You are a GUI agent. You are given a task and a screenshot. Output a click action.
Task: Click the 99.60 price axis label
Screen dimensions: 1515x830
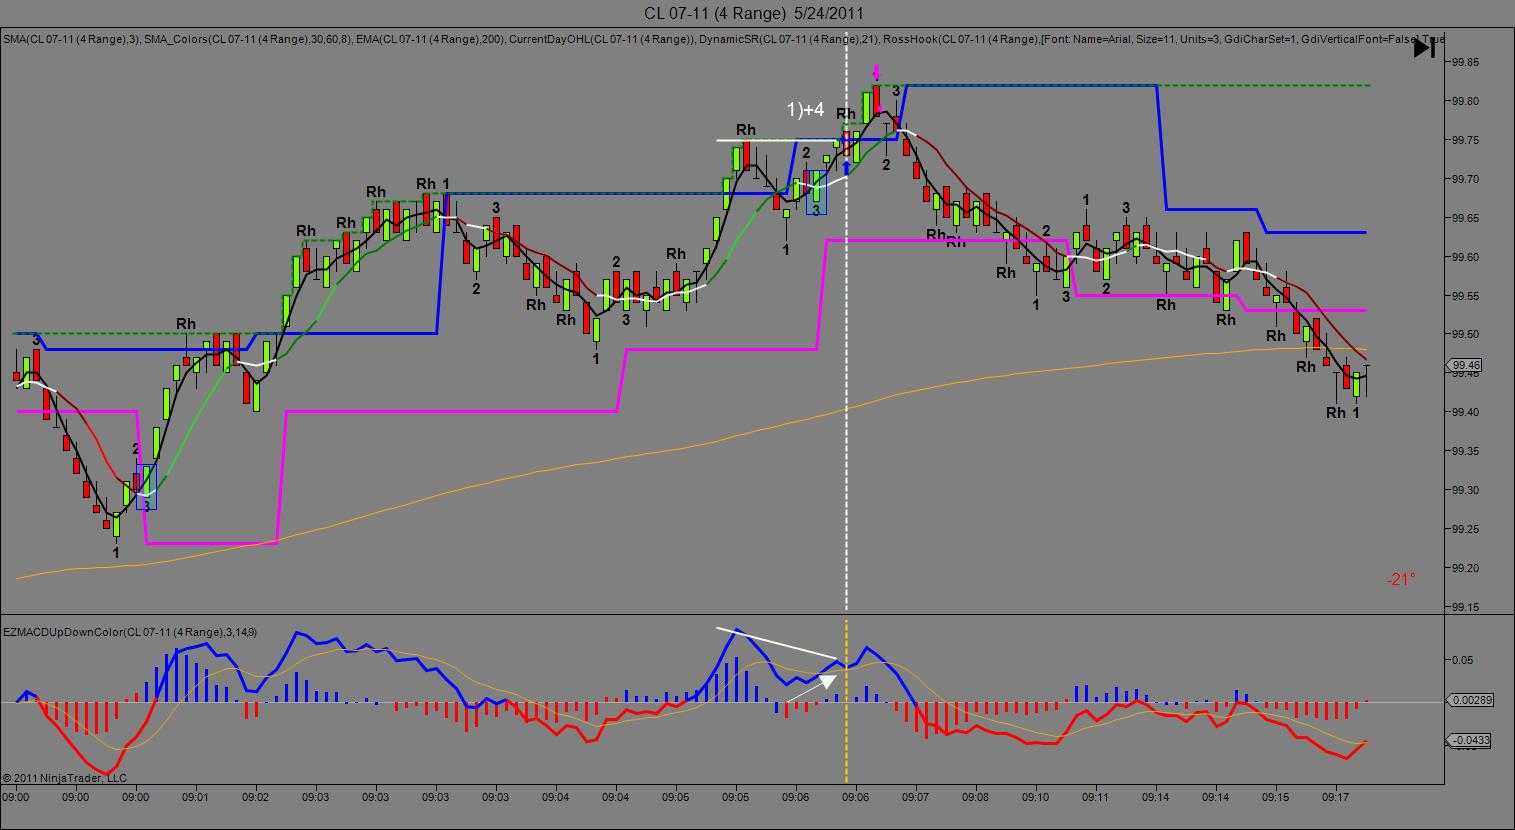1466,257
